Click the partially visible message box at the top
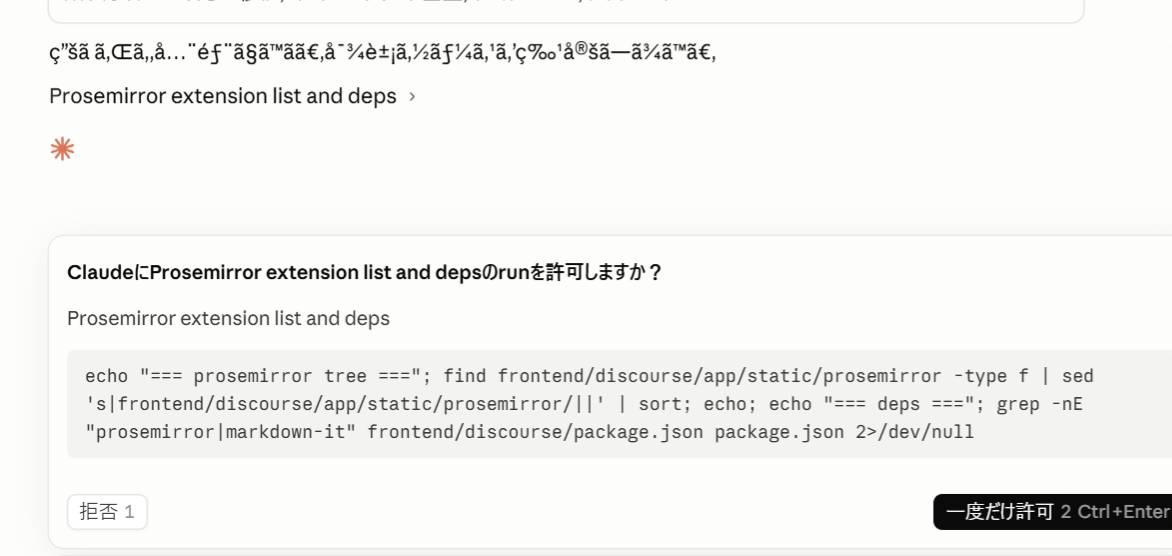The height and width of the screenshot is (556, 1172). (566, 11)
